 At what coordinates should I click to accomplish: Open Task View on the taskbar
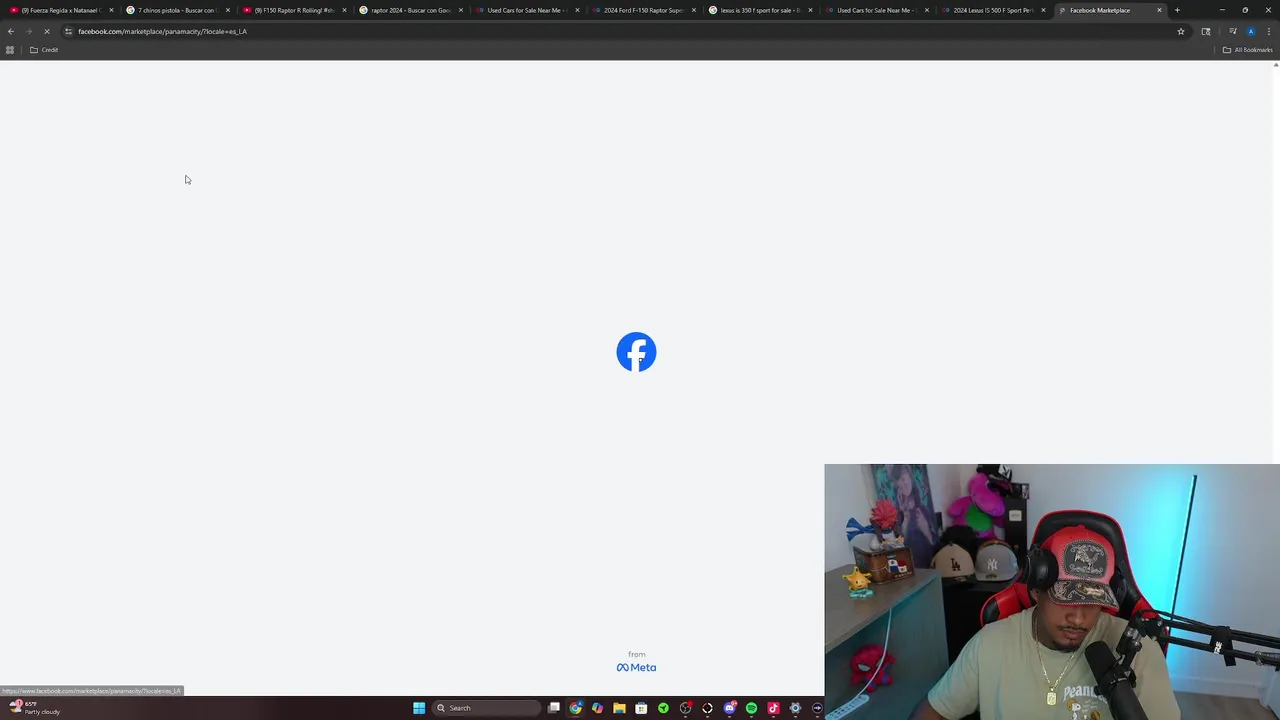pyautogui.click(x=554, y=708)
